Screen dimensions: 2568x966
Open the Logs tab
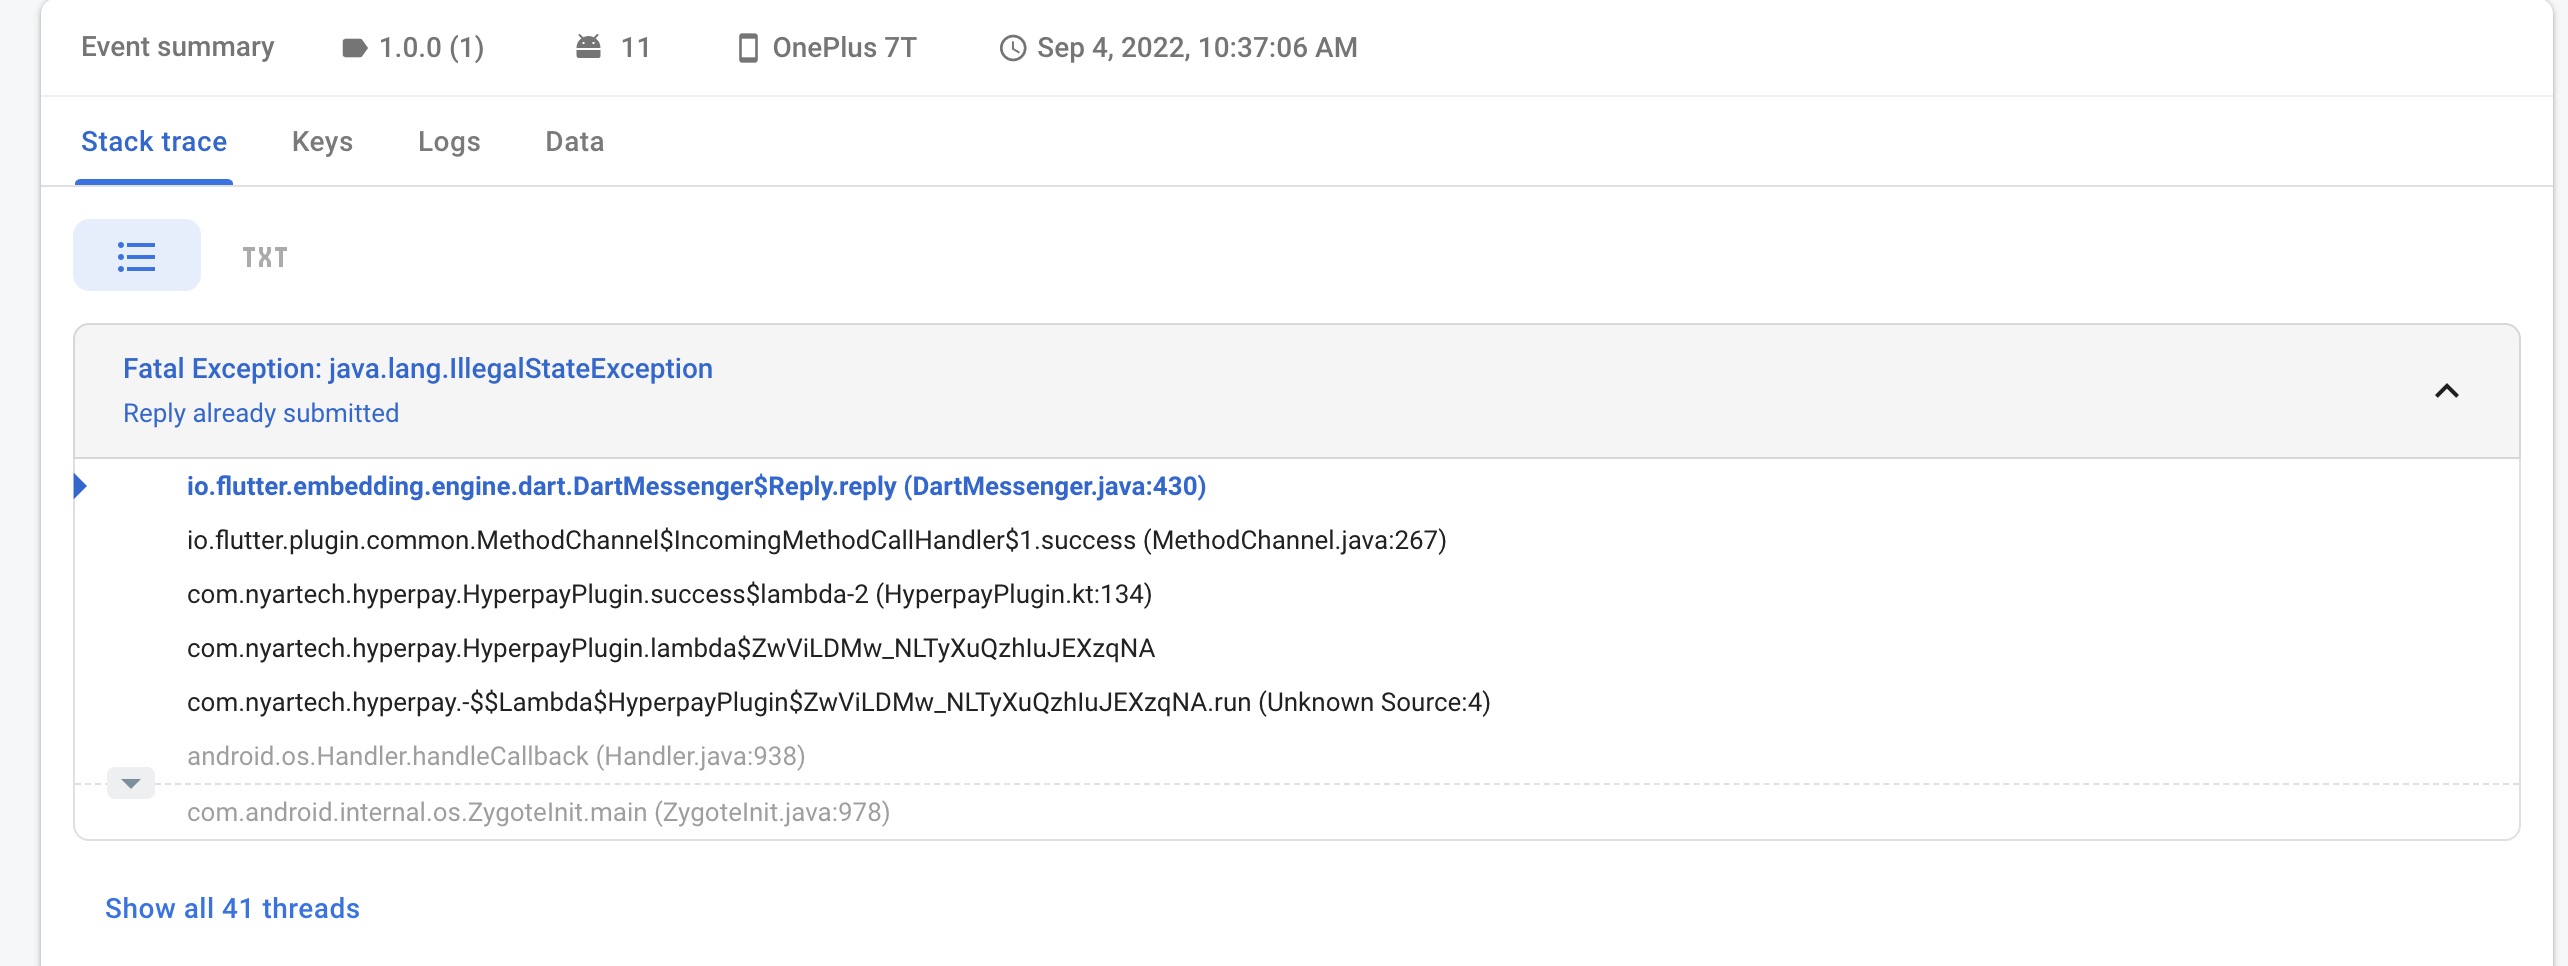[448, 142]
